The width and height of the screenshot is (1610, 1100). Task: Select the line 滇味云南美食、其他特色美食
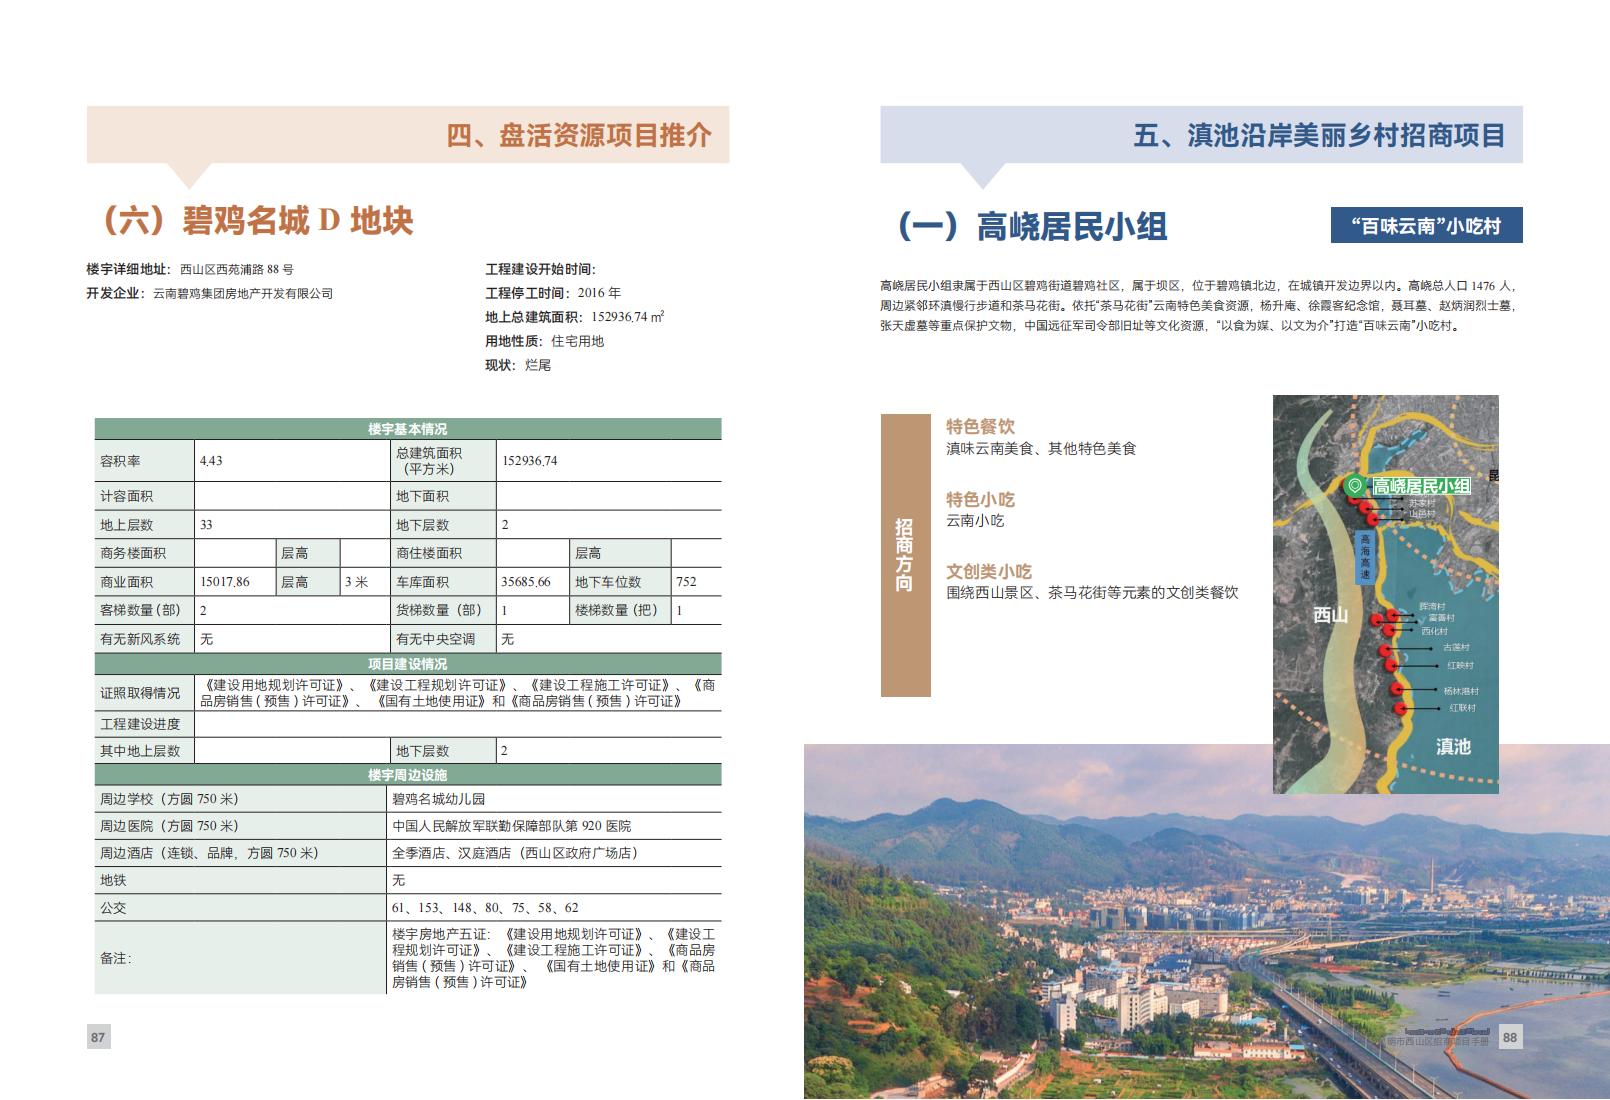click(x=1042, y=449)
